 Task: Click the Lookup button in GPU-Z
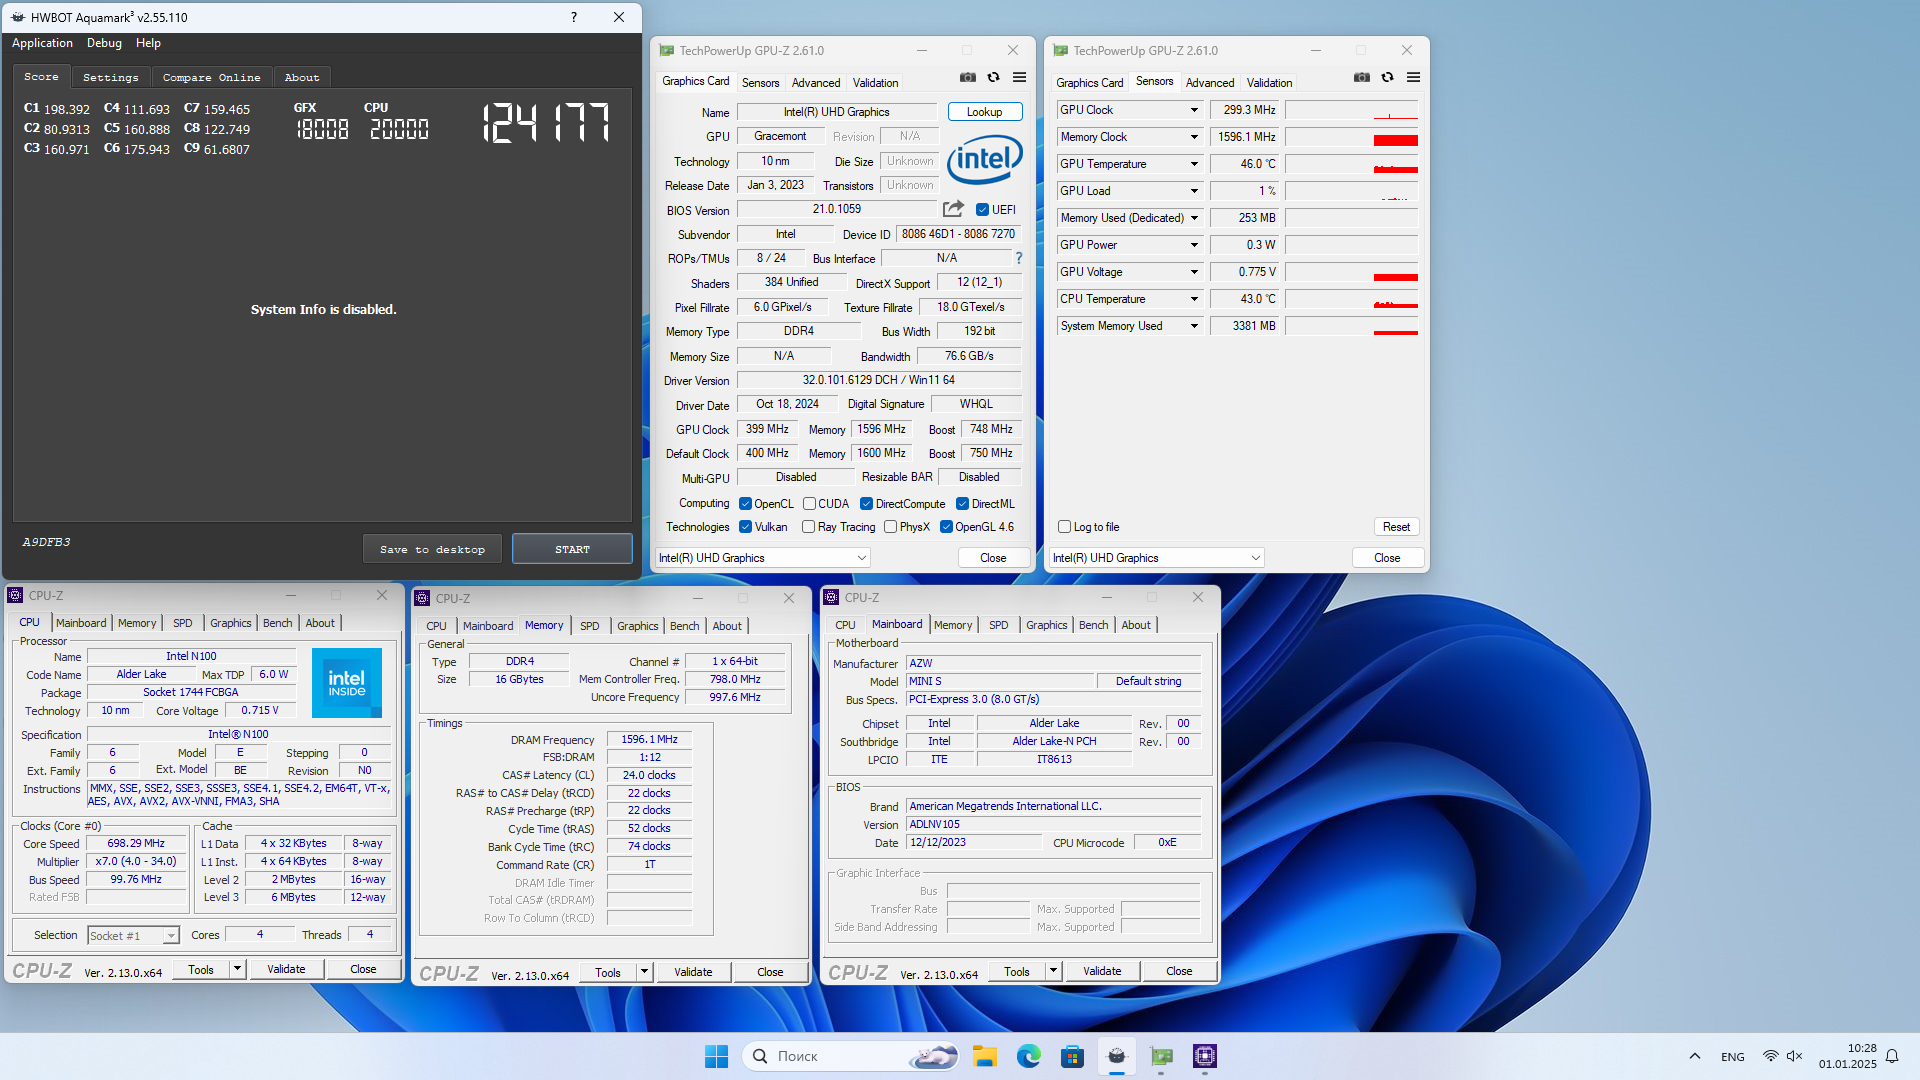(x=984, y=112)
